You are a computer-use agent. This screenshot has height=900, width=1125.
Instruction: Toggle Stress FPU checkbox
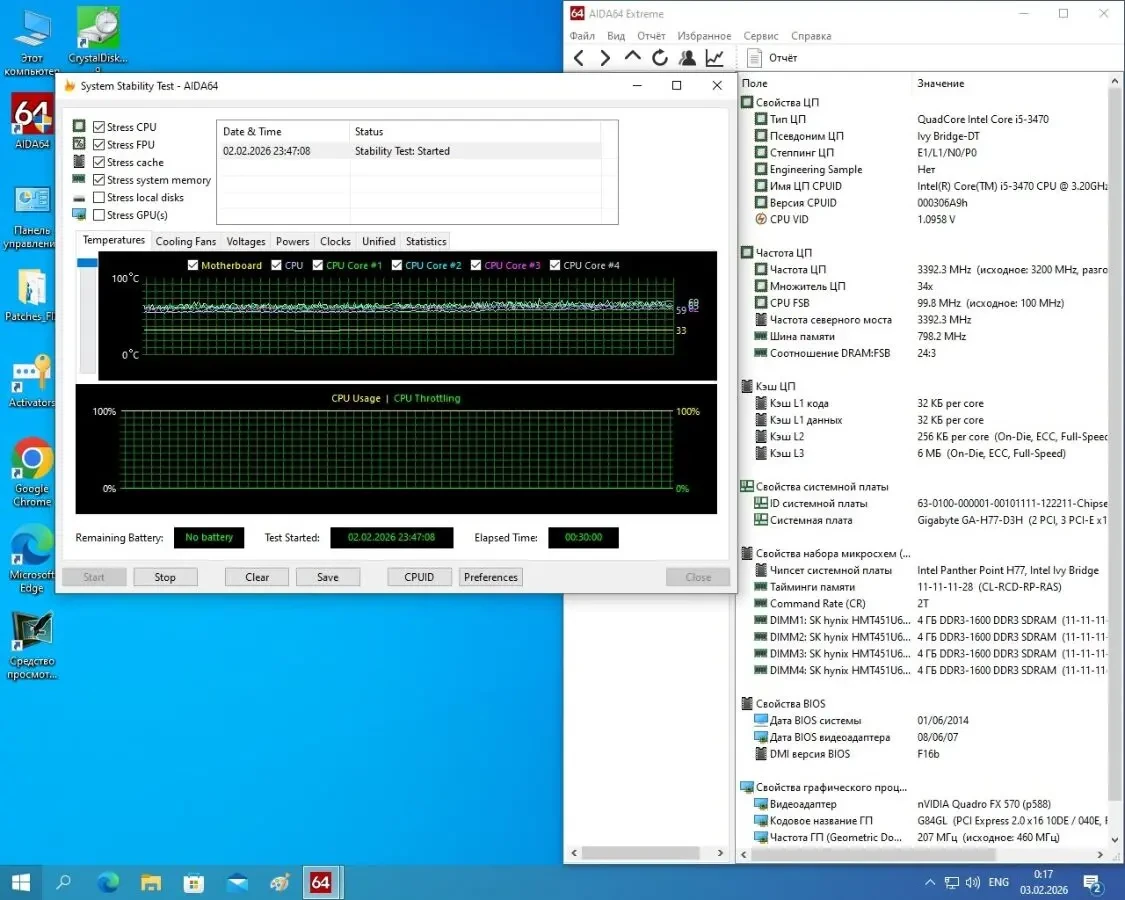[x=99, y=144]
